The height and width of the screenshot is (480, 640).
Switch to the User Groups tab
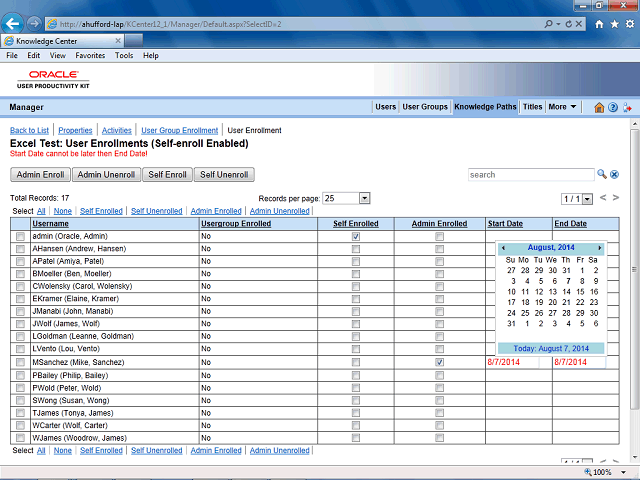pyautogui.click(x=425, y=107)
